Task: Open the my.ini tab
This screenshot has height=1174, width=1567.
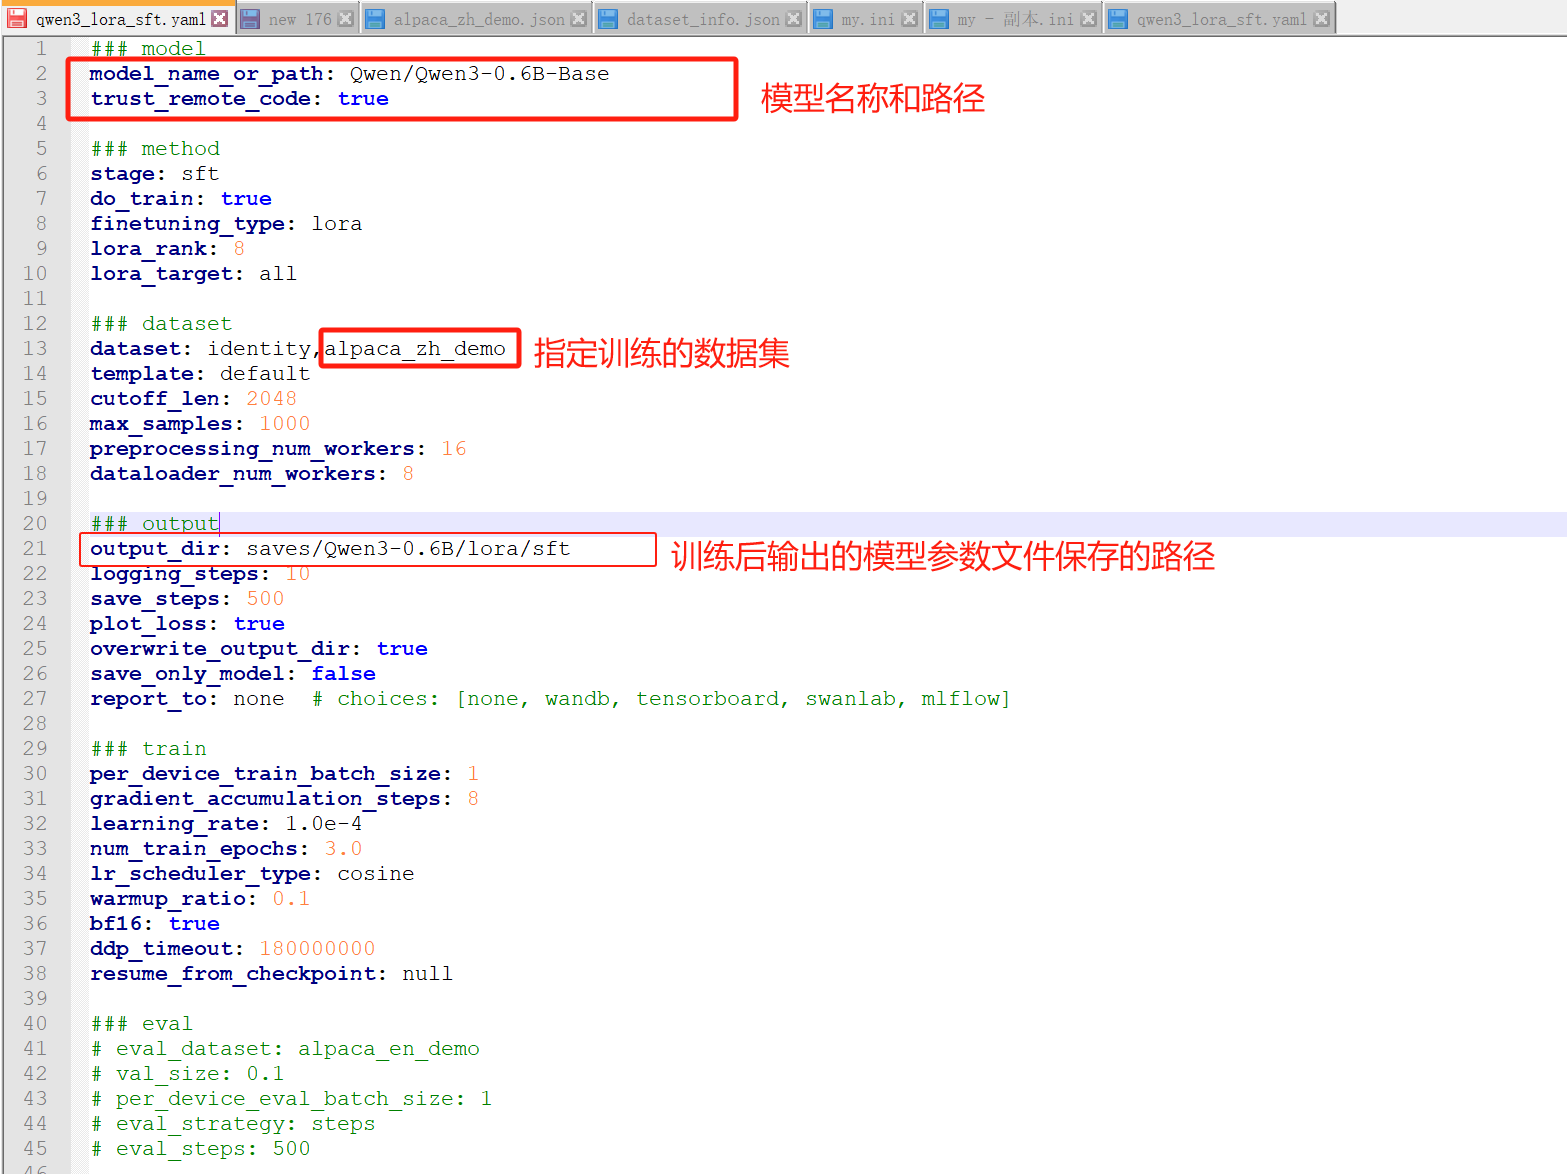Action: click(867, 19)
